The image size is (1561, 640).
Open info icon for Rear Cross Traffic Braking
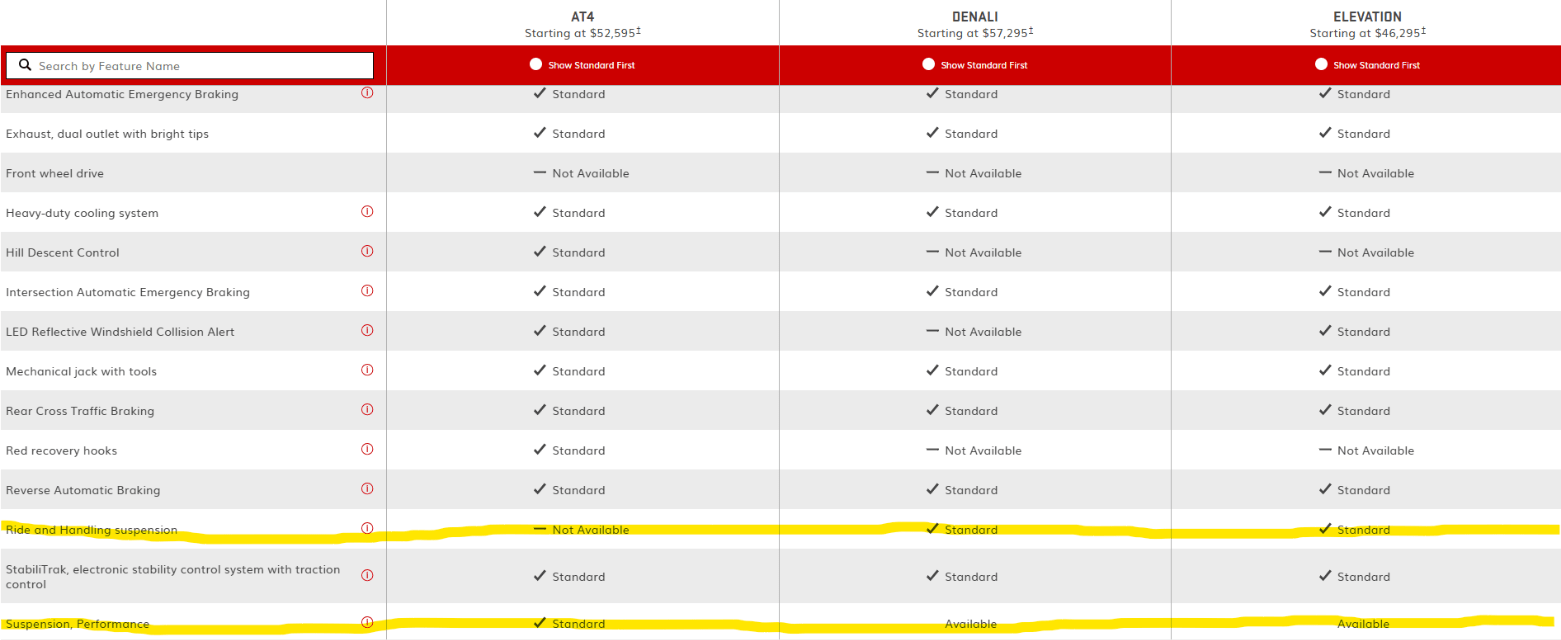point(367,410)
